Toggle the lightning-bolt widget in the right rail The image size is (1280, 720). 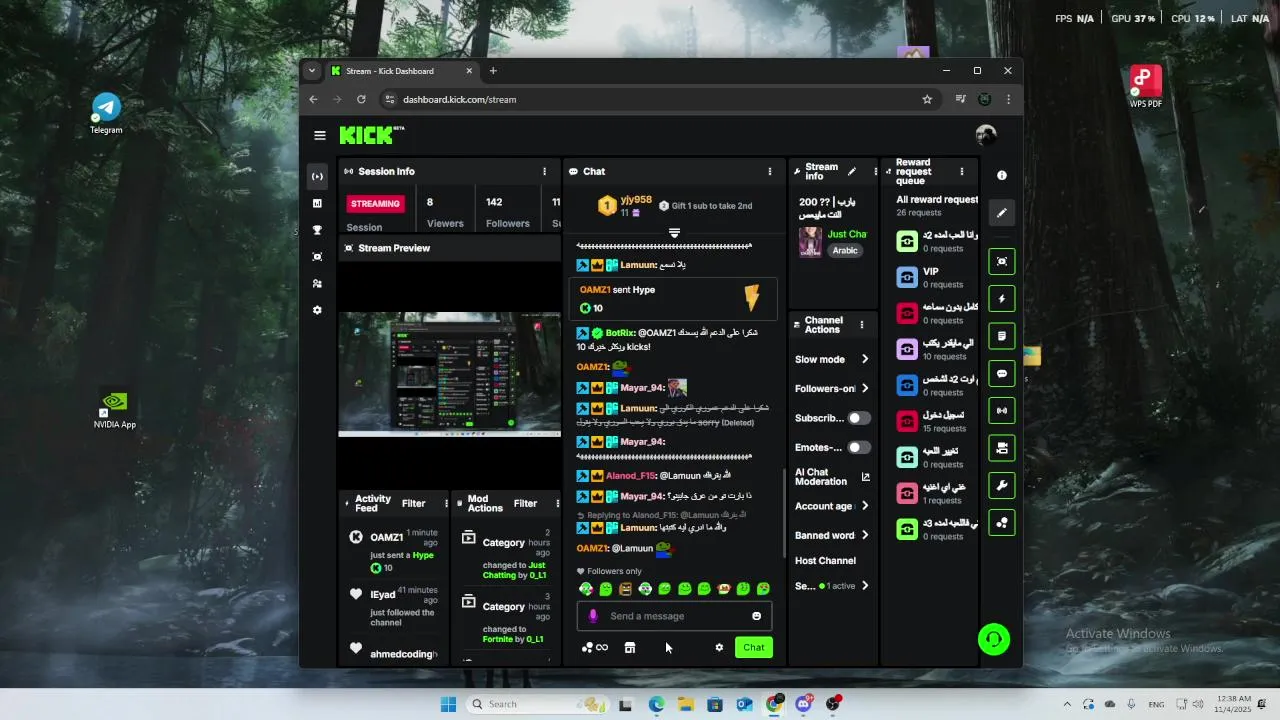click(x=1002, y=299)
